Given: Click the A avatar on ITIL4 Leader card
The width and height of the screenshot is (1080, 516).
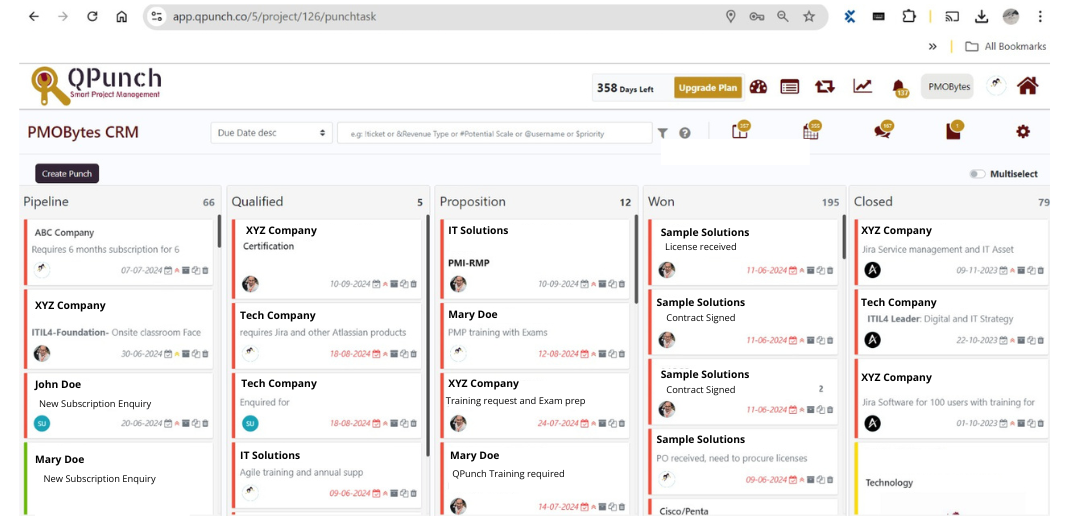Looking at the screenshot, I should pyautogui.click(x=872, y=340).
